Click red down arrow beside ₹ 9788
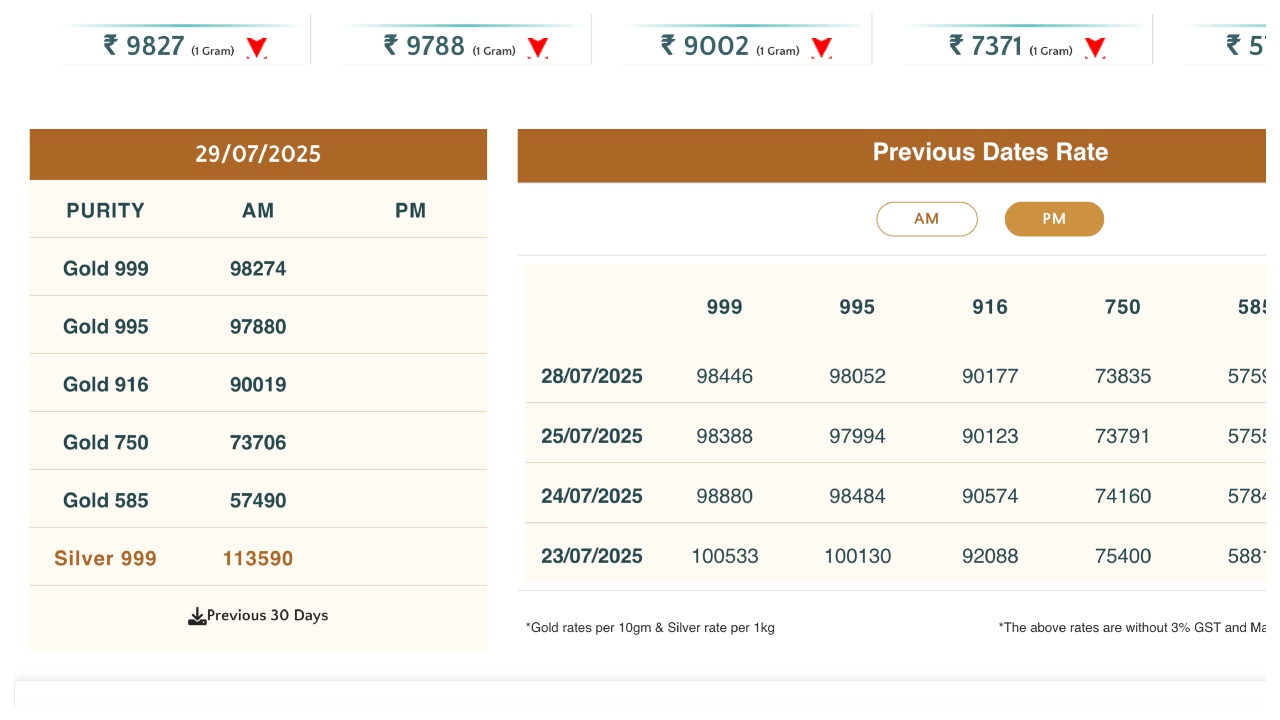 pyautogui.click(x=538, y=47)
